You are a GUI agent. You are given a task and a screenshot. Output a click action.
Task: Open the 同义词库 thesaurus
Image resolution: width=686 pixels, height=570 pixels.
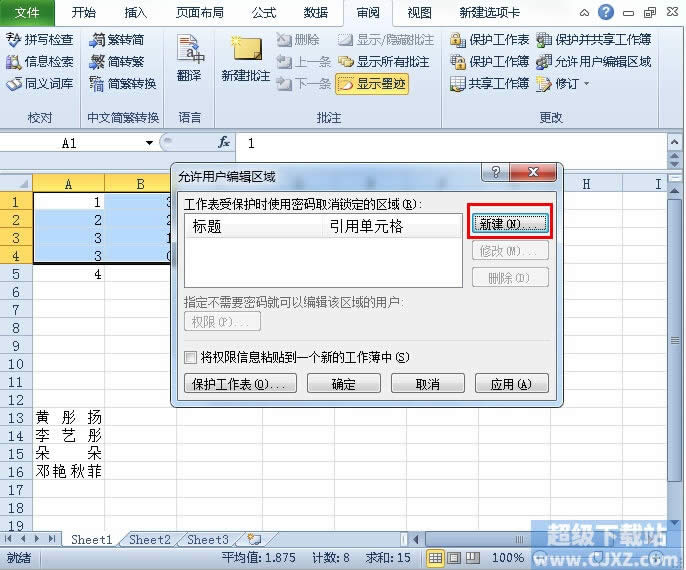coord(39,83)
